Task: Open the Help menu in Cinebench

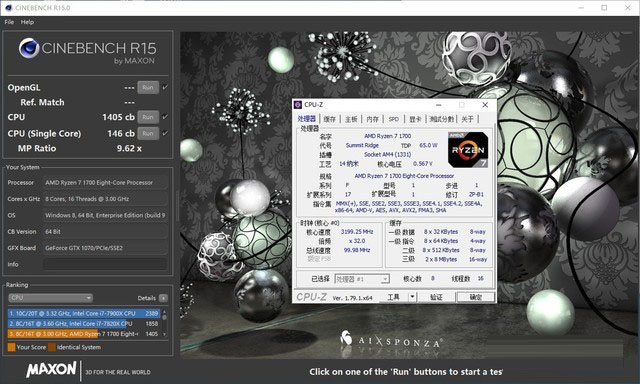Action: pos(27,22)
